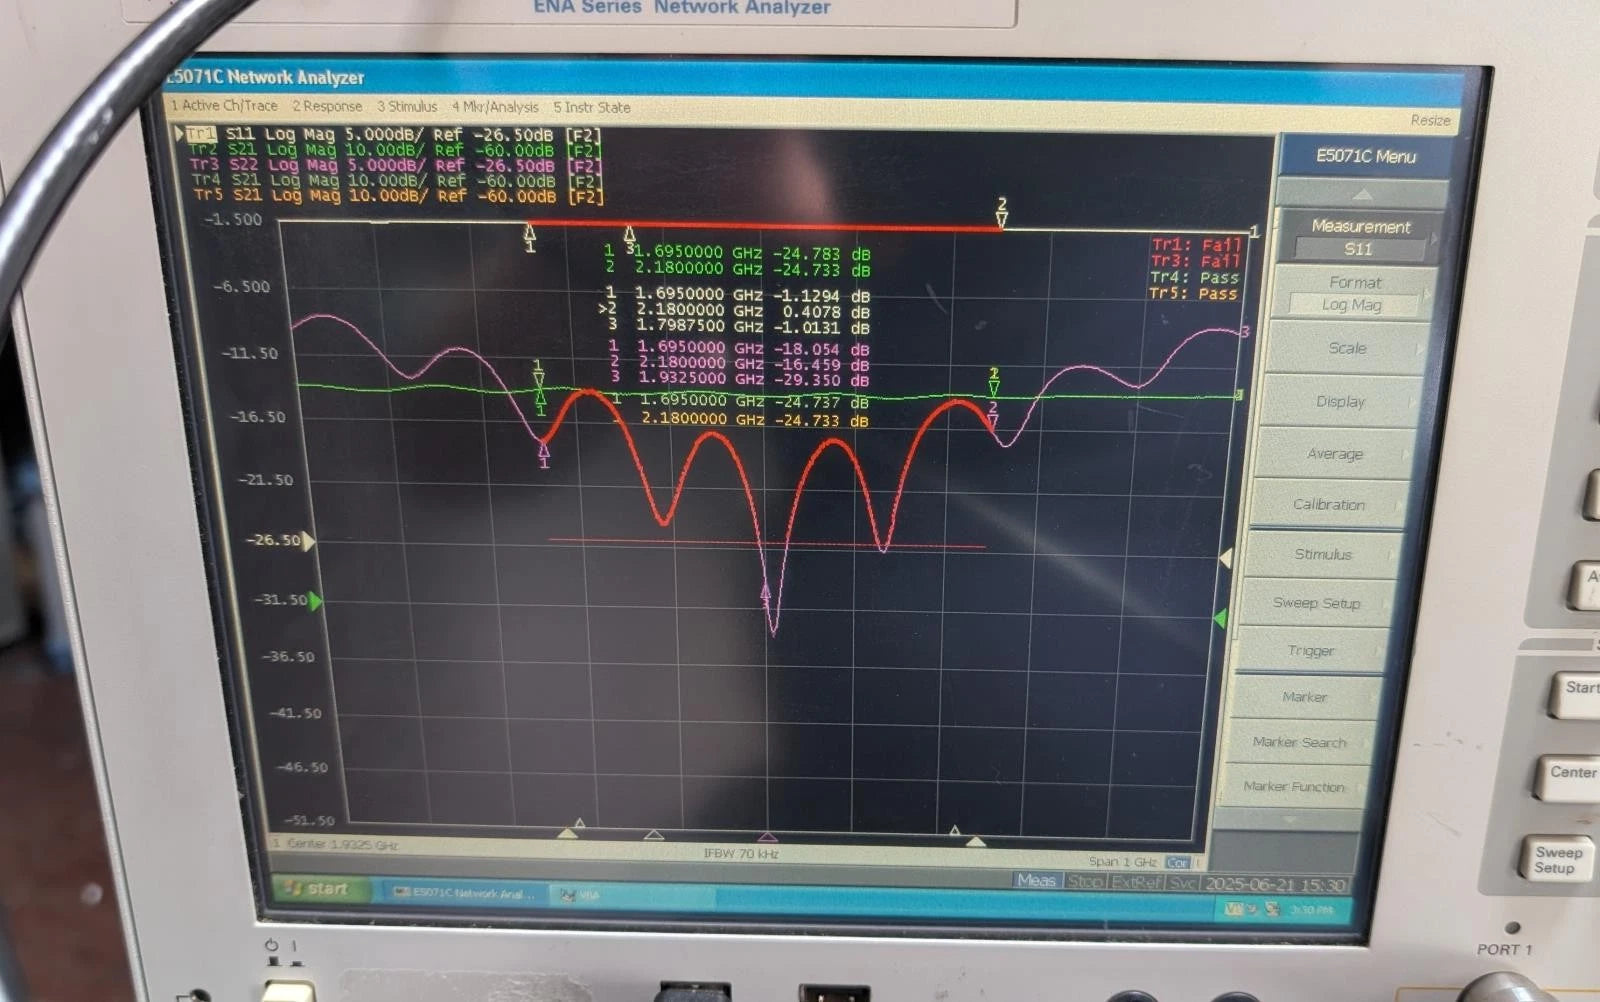Open the Instr State menu
1600x1002 pixels.
pyautogui.click(x=592, y=107)
